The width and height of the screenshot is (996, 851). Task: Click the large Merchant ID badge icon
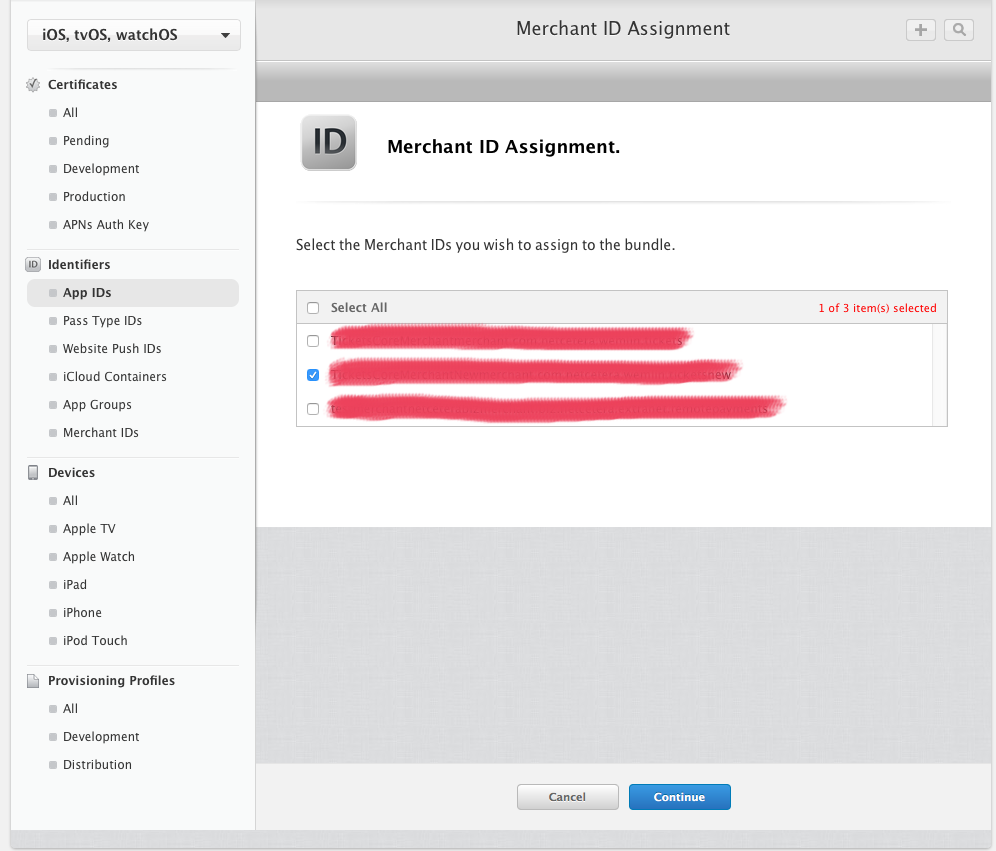[x=329, y=143]
